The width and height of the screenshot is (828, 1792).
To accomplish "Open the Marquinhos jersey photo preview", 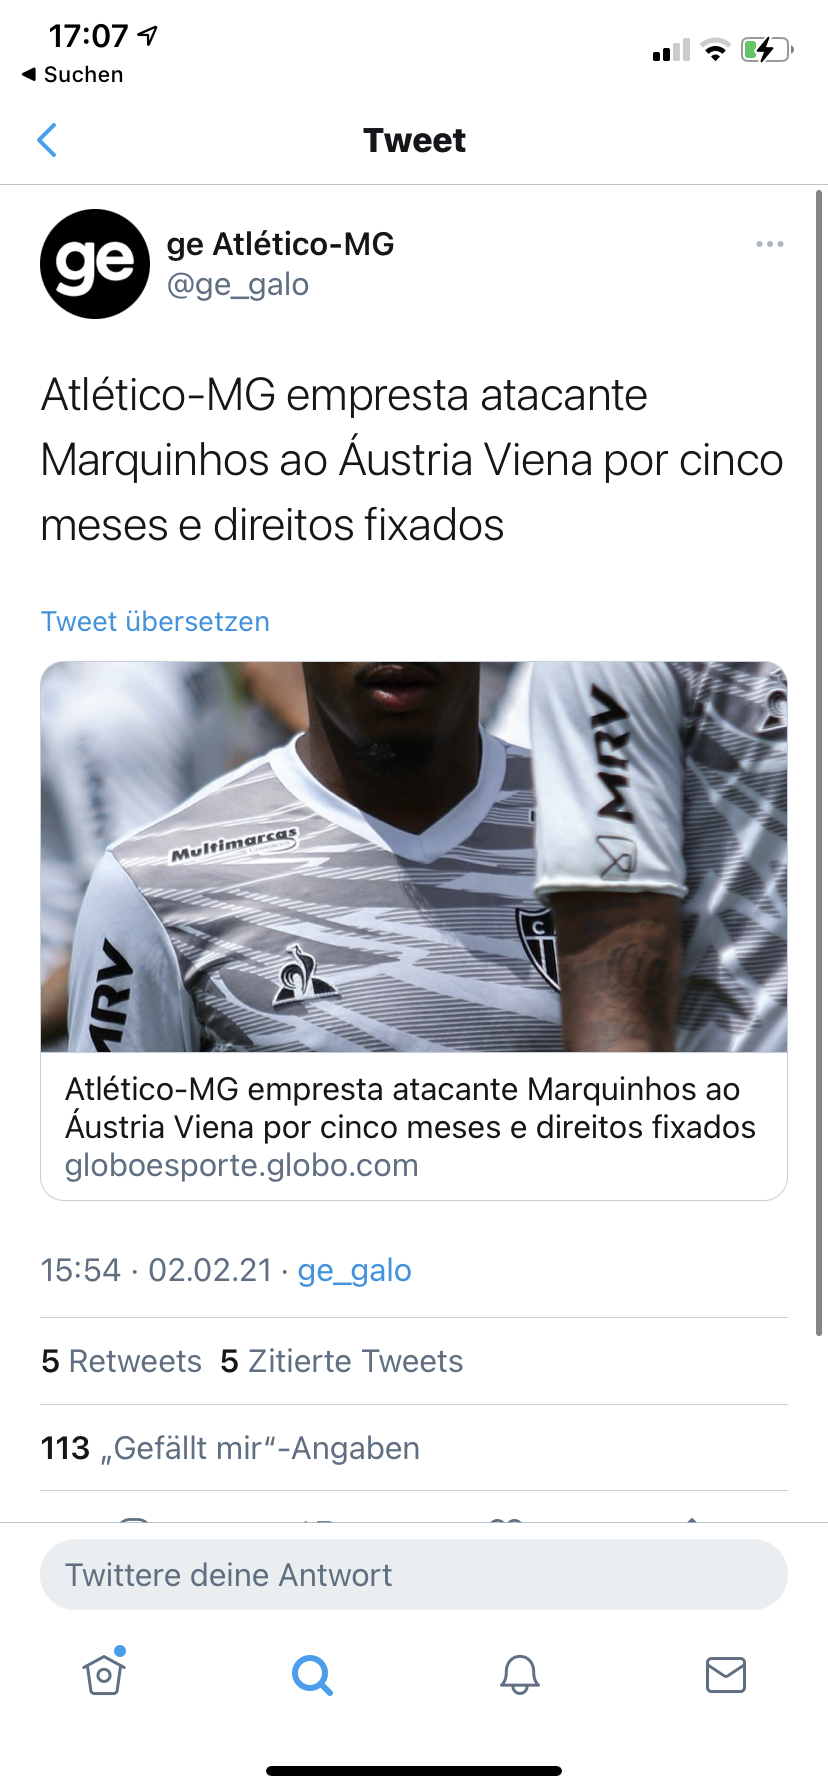I will tap(414, 857).
